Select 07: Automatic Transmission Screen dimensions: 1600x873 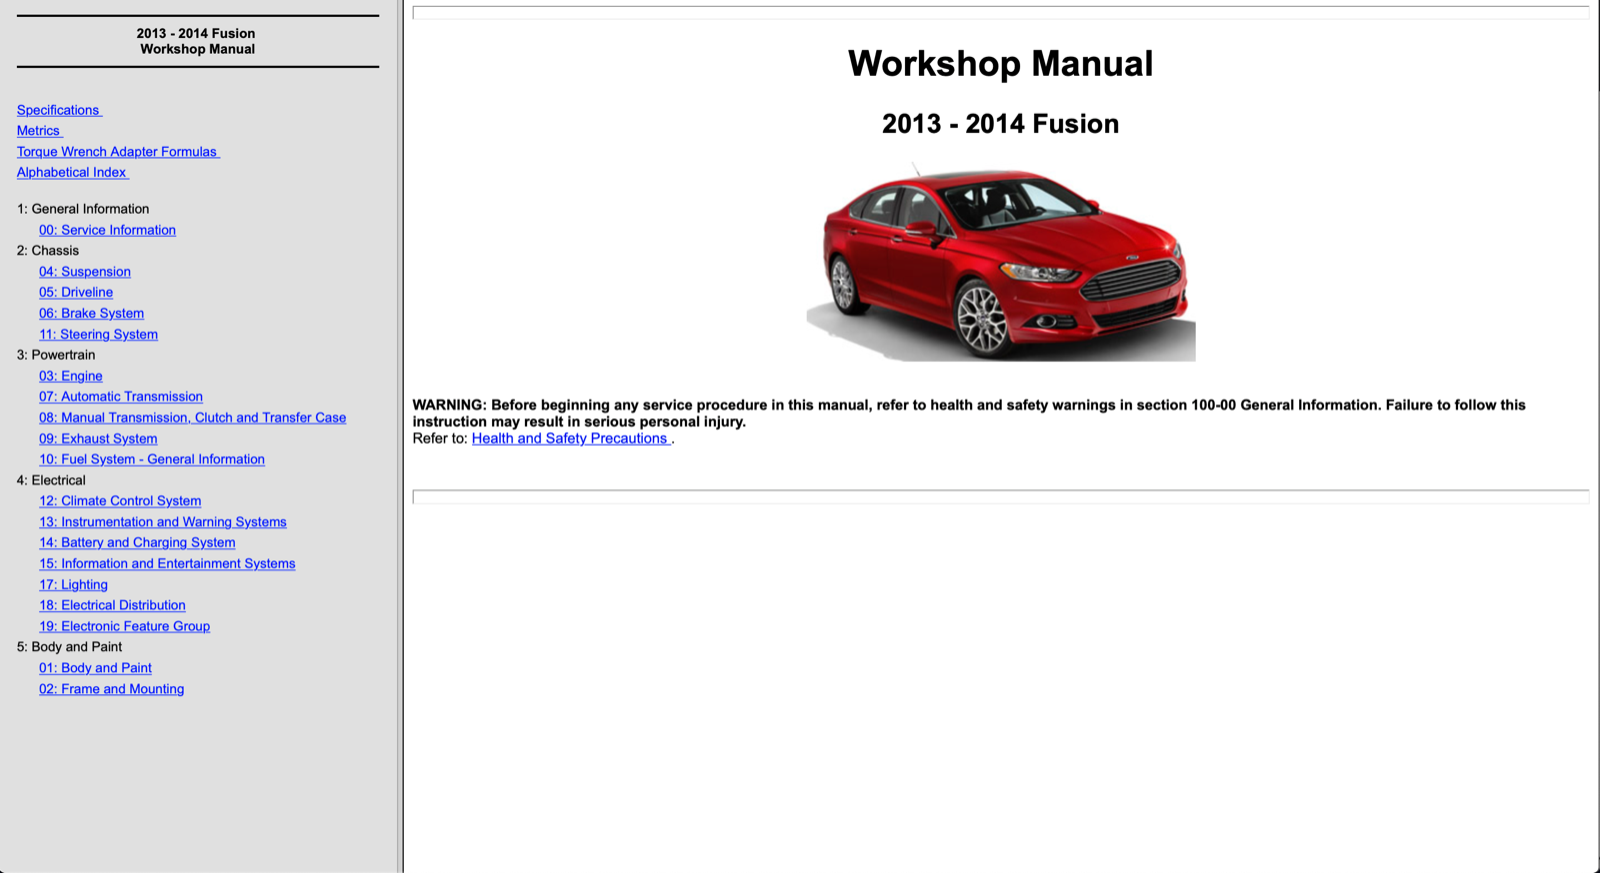120,397
